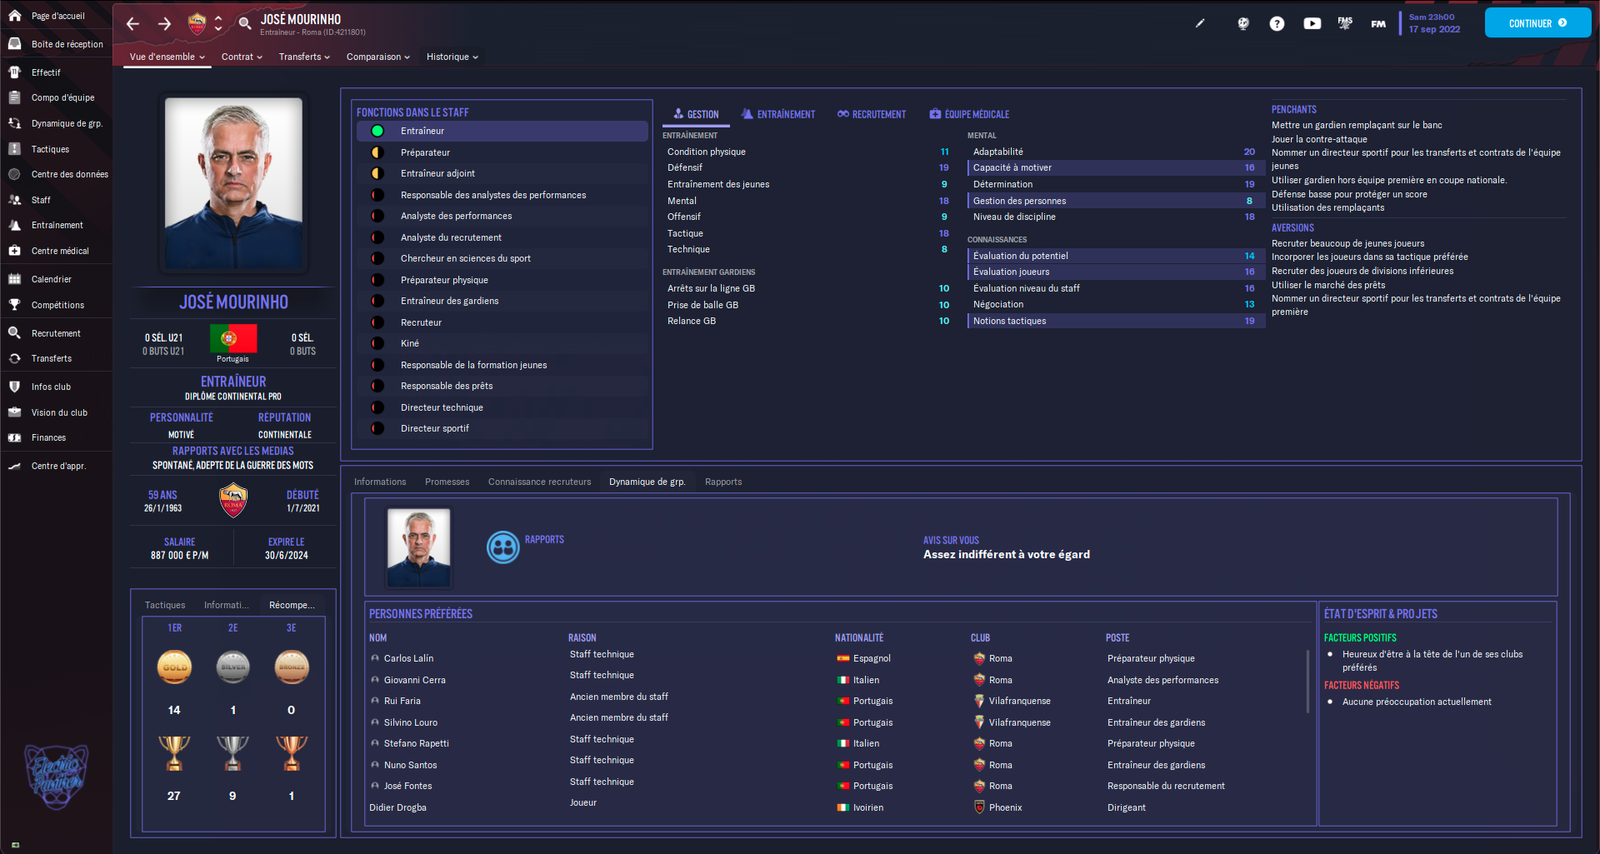Expand the Historique dropdown
The height and width of the screenshot is (854, 1600).
coord(452,57)
